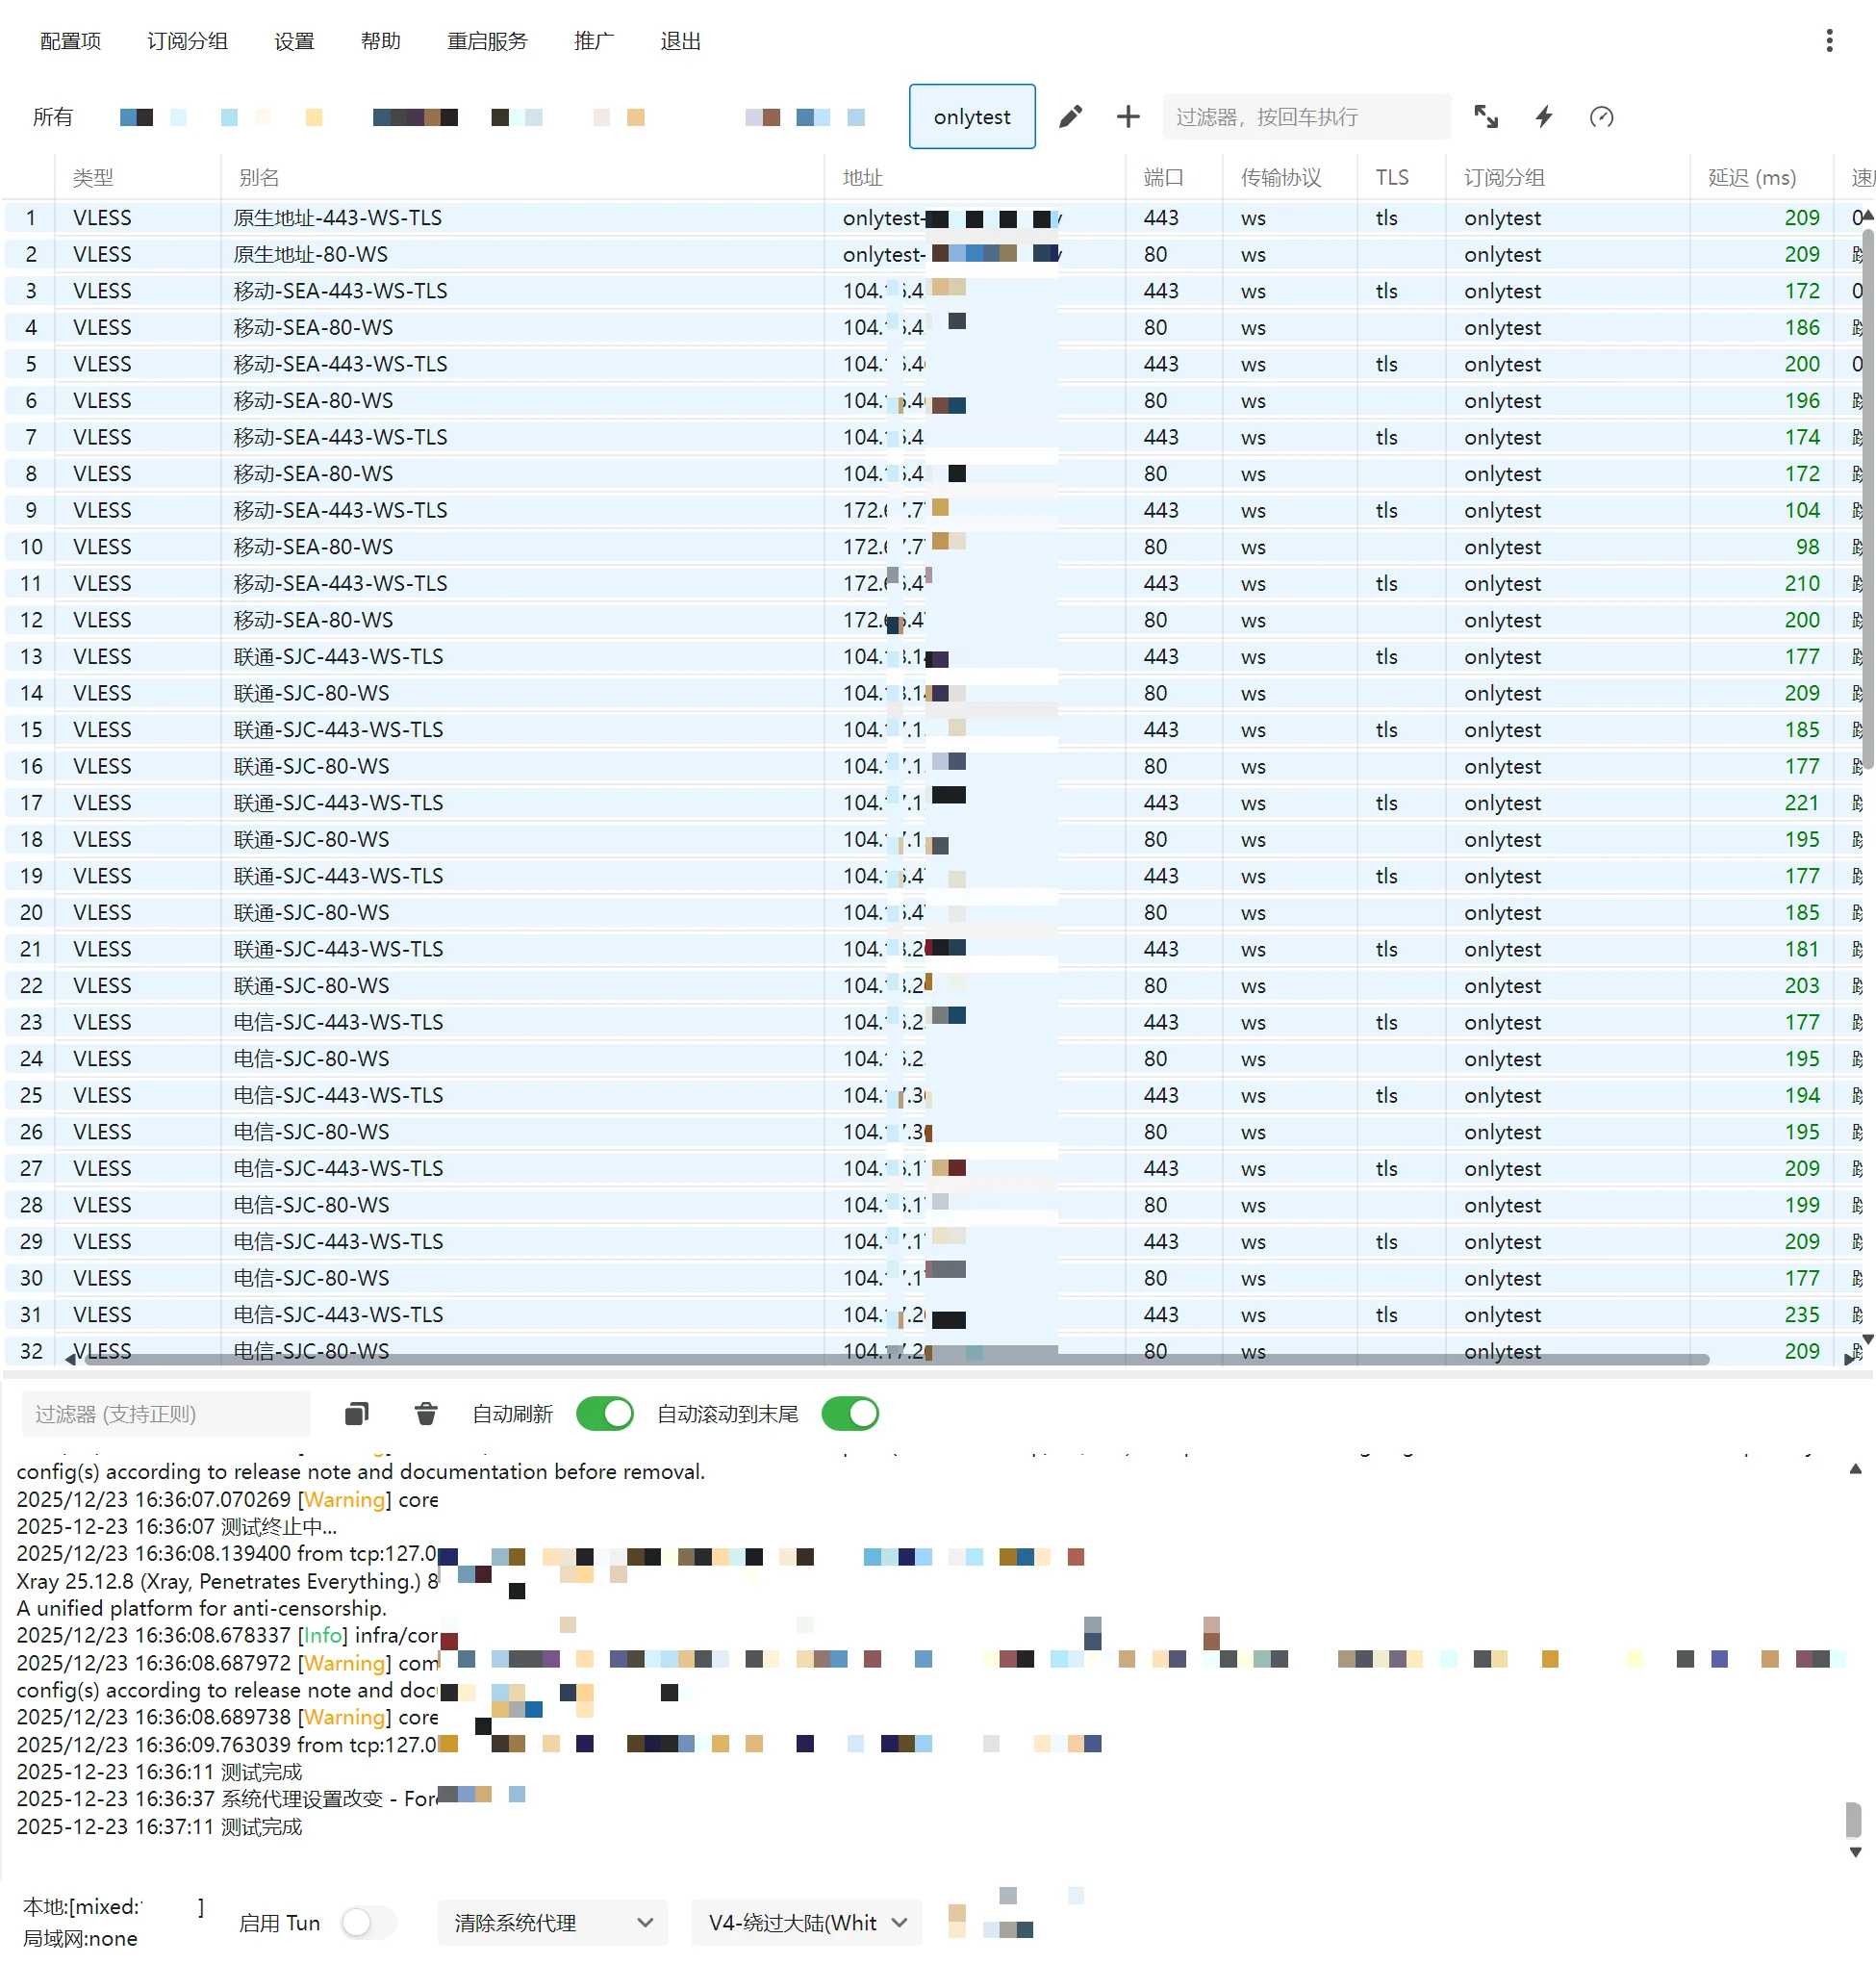
Task: Sort by 延迟 (ms) column header
Action: (1751, 178)
